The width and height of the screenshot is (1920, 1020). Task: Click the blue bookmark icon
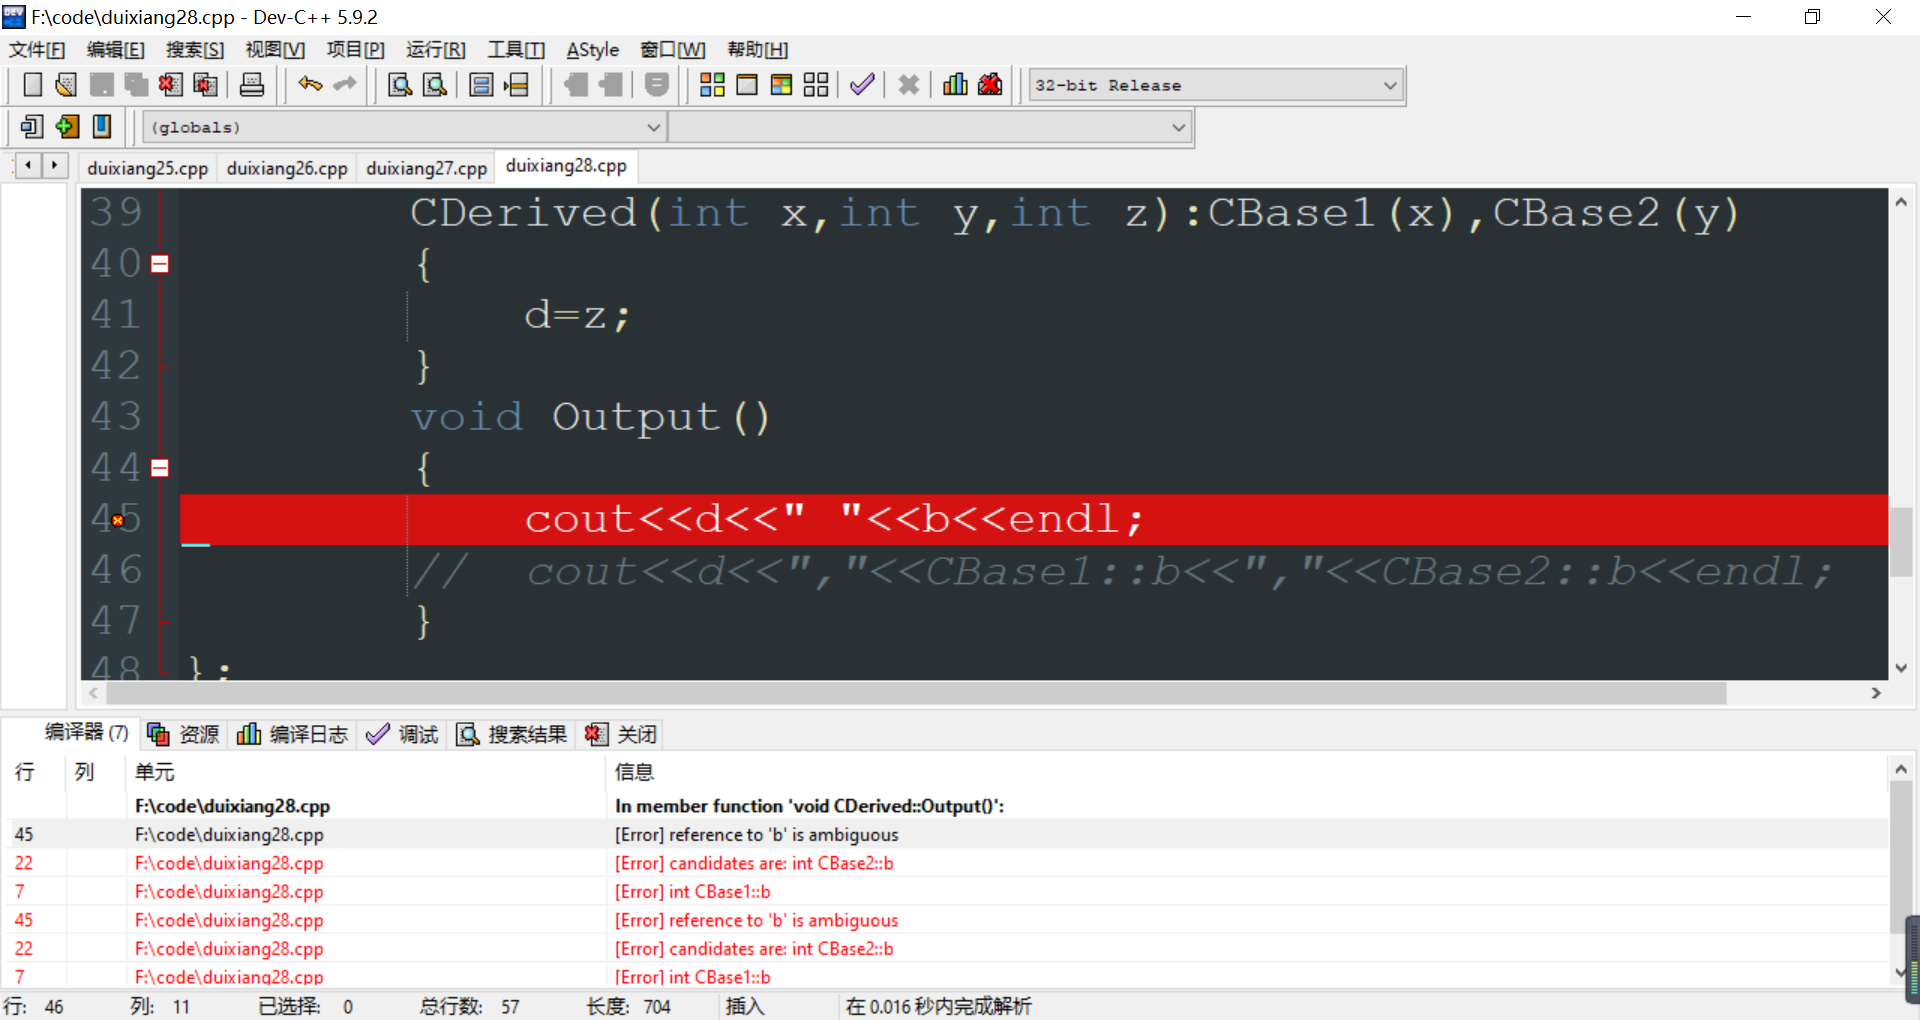(102, 127)
